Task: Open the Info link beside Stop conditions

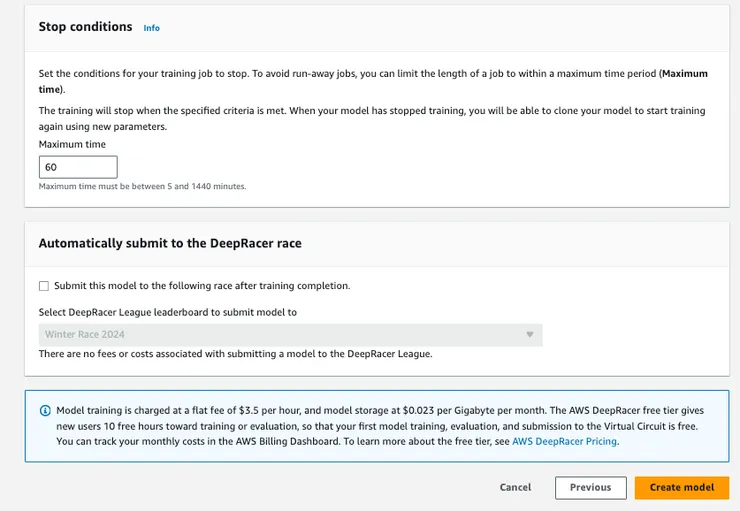Action: click(x=151, y=28)
